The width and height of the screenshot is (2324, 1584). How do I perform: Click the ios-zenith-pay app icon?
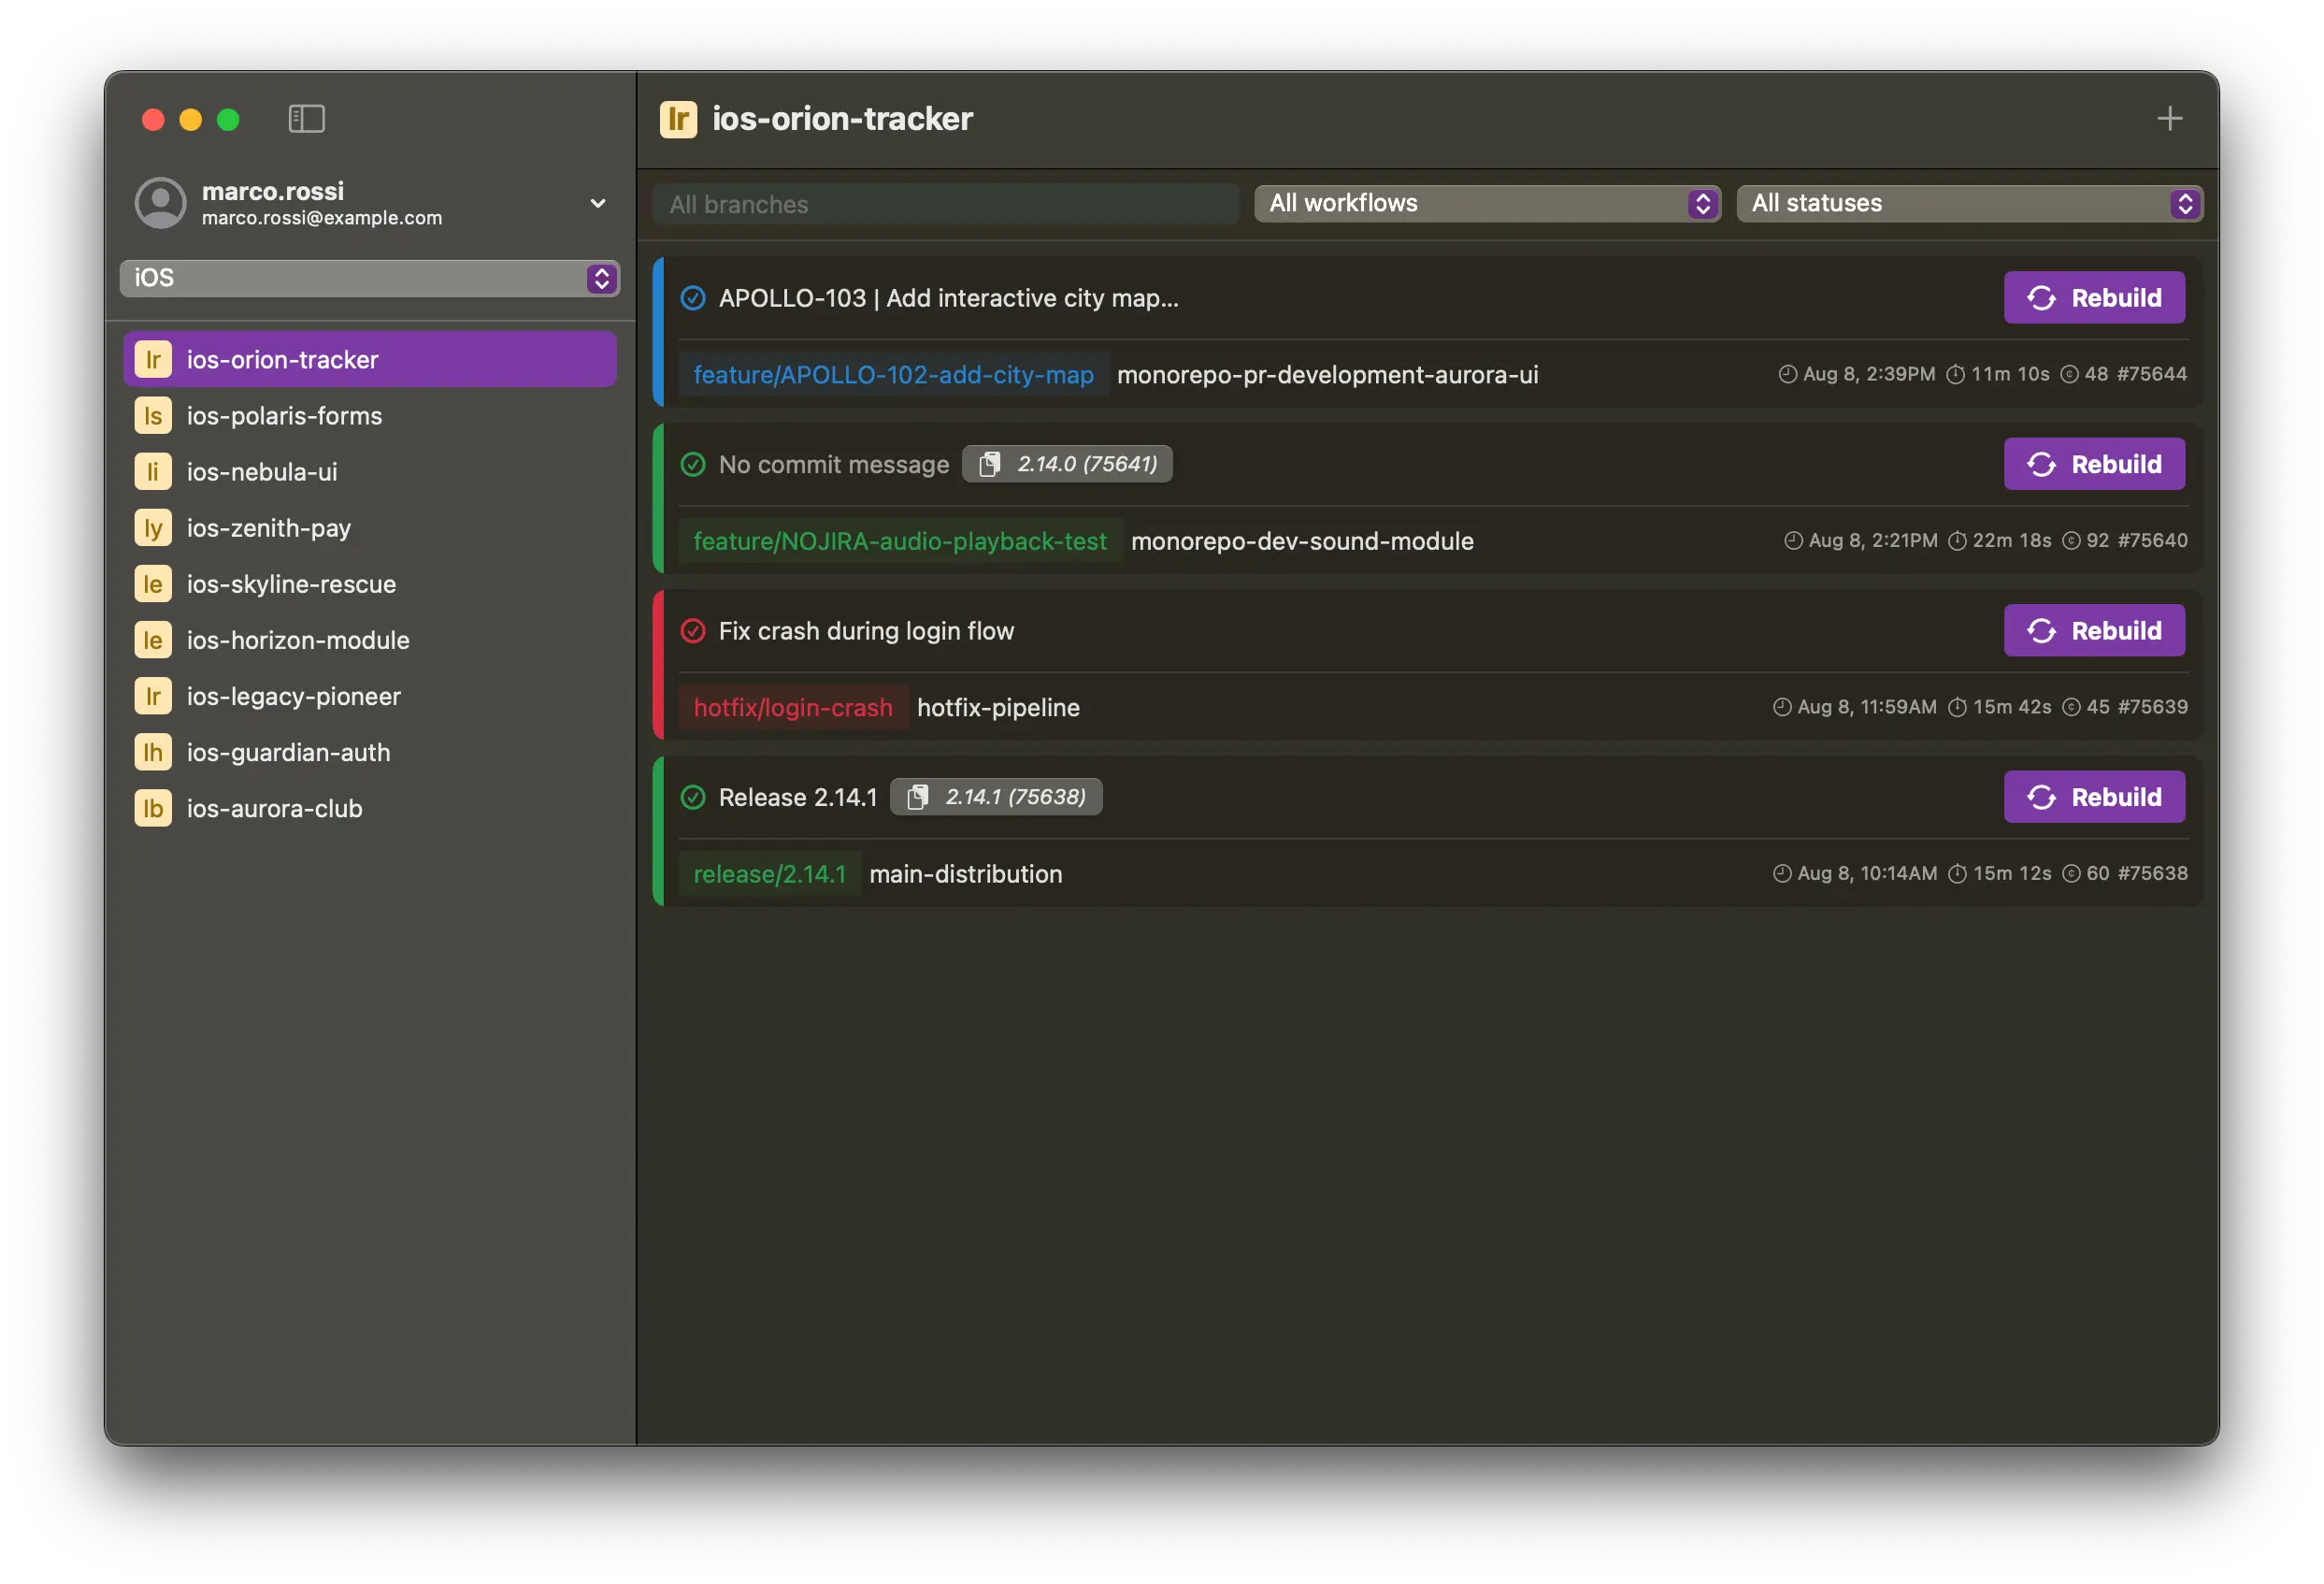pyautogui.click(x=153, y=528)
